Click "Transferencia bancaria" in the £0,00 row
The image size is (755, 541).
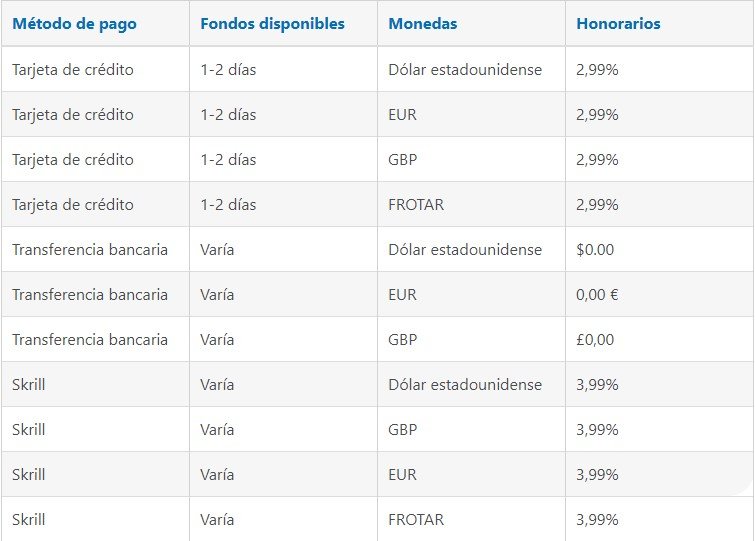coord(90,340)
